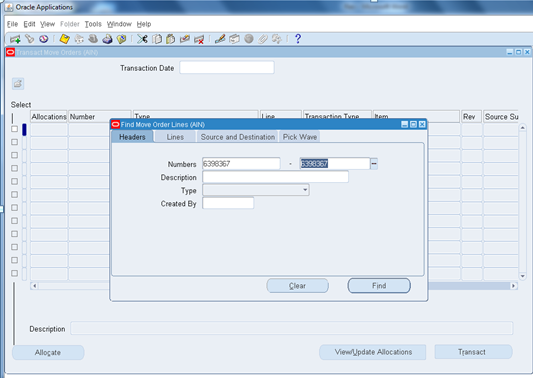Screen dimensions: 533x378
Task: Click the Window Help question mark icon
Action: tap(298, 39)
